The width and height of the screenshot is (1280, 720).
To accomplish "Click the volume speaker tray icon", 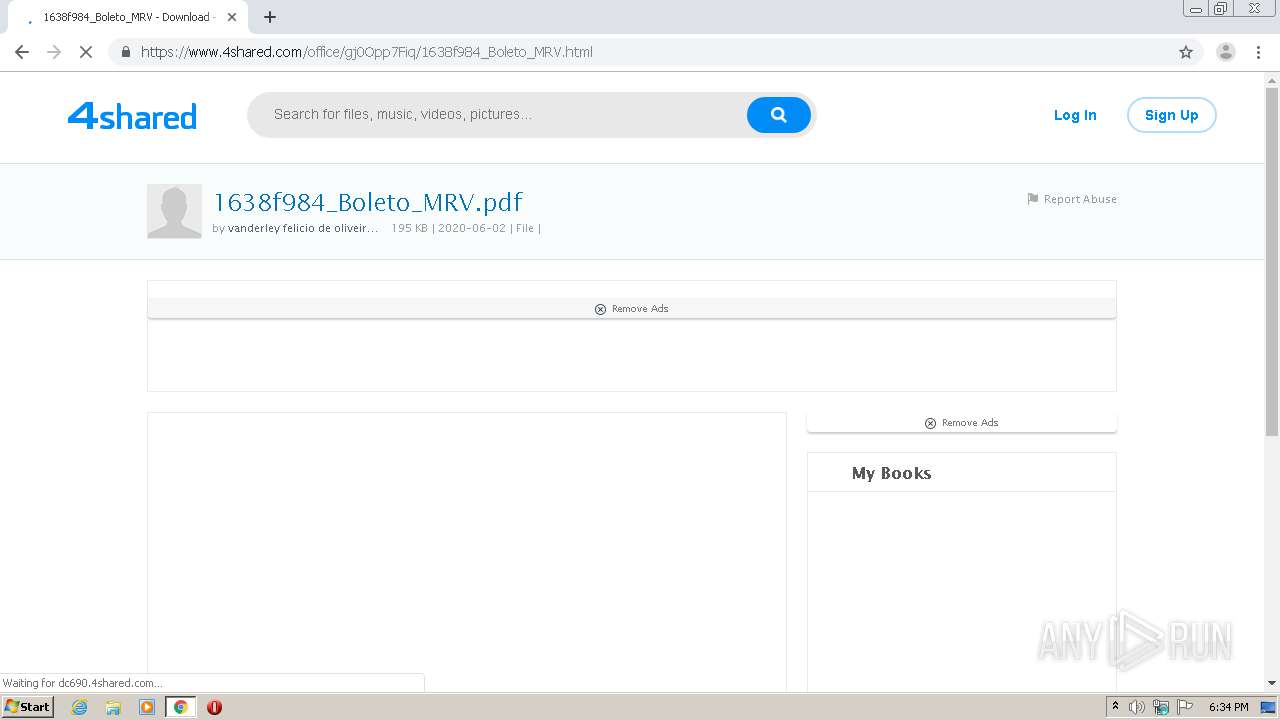I will point(1137,707).
